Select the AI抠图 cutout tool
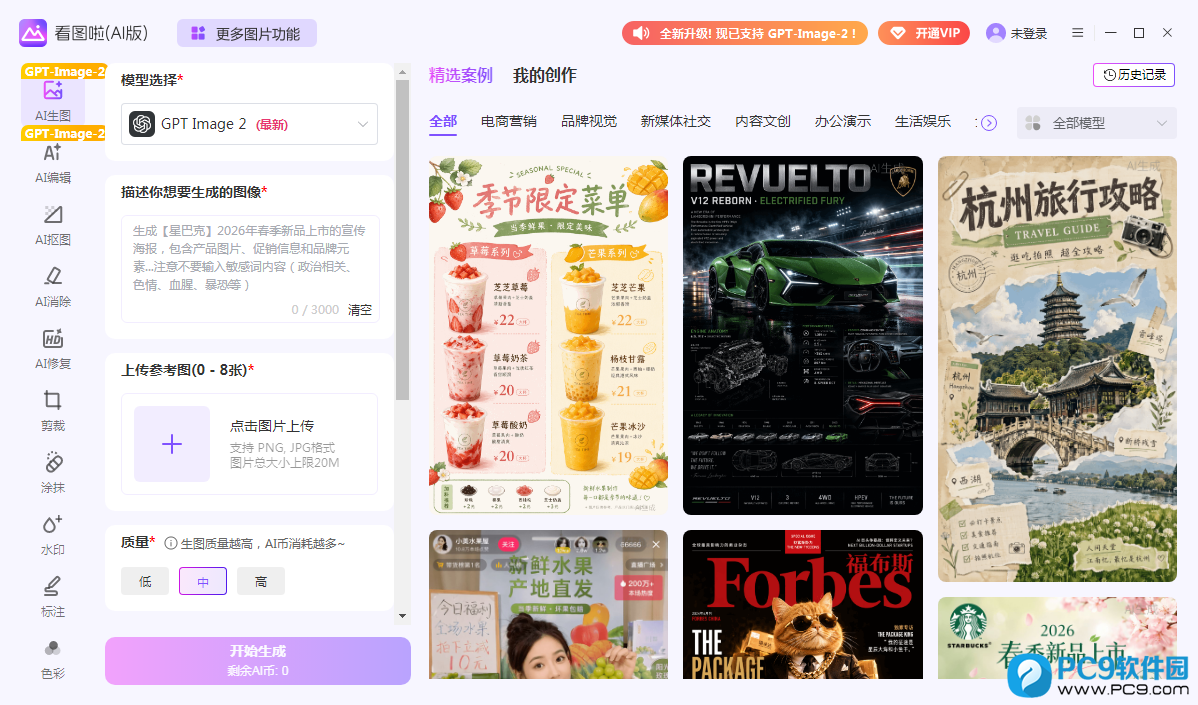Viewport: 1198px width, 705px height. [53, 225]
